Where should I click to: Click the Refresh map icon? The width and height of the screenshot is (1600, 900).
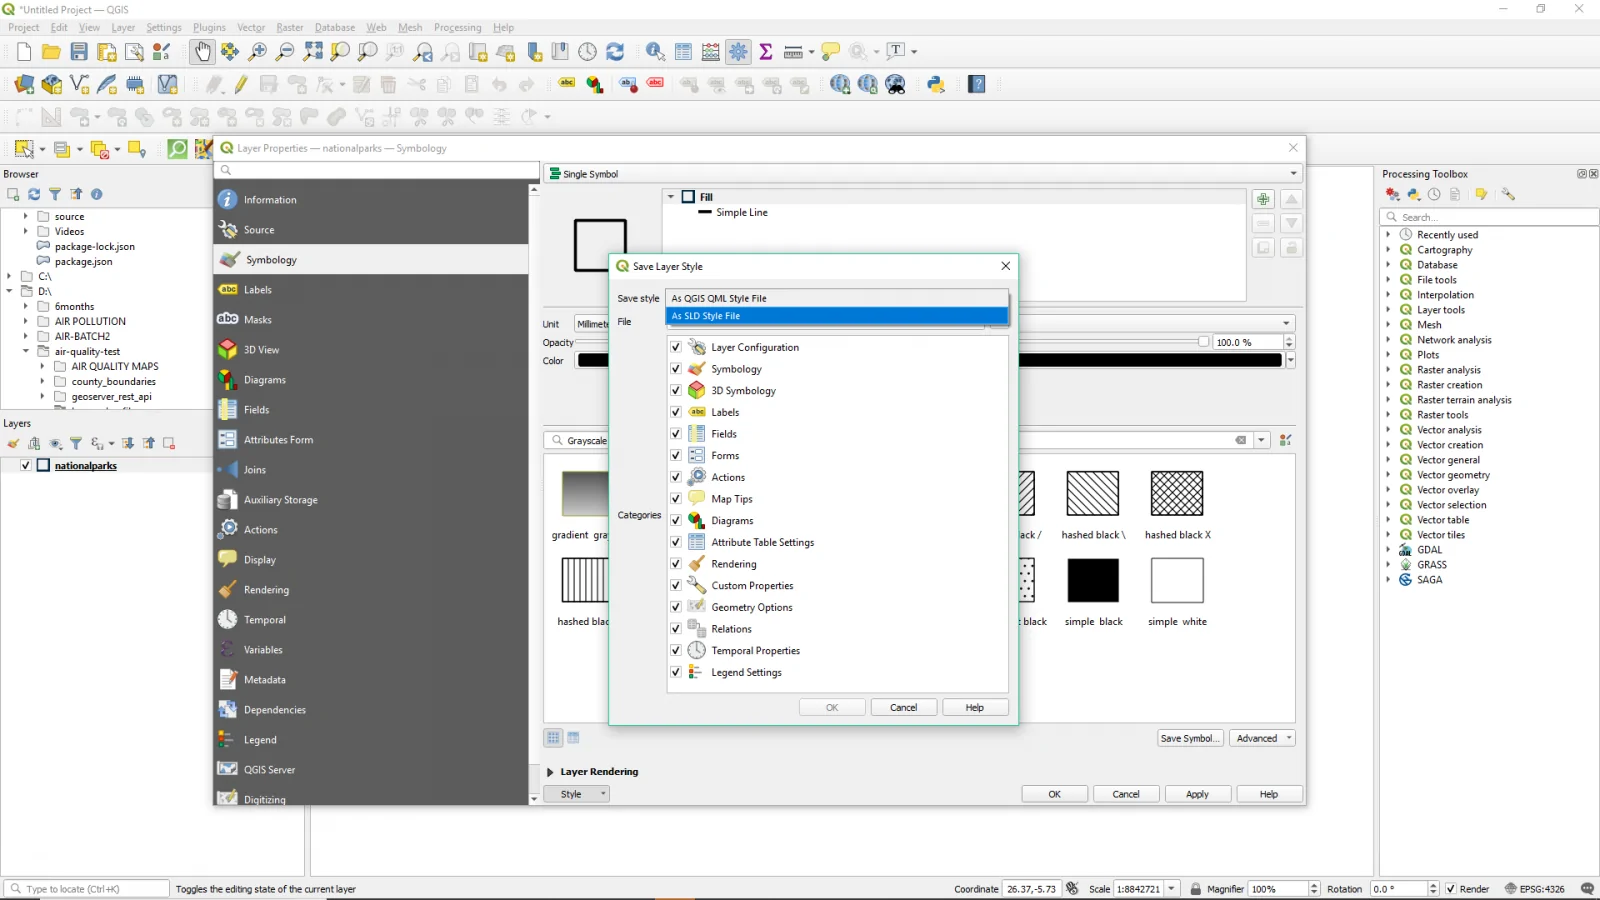(615, 51)
